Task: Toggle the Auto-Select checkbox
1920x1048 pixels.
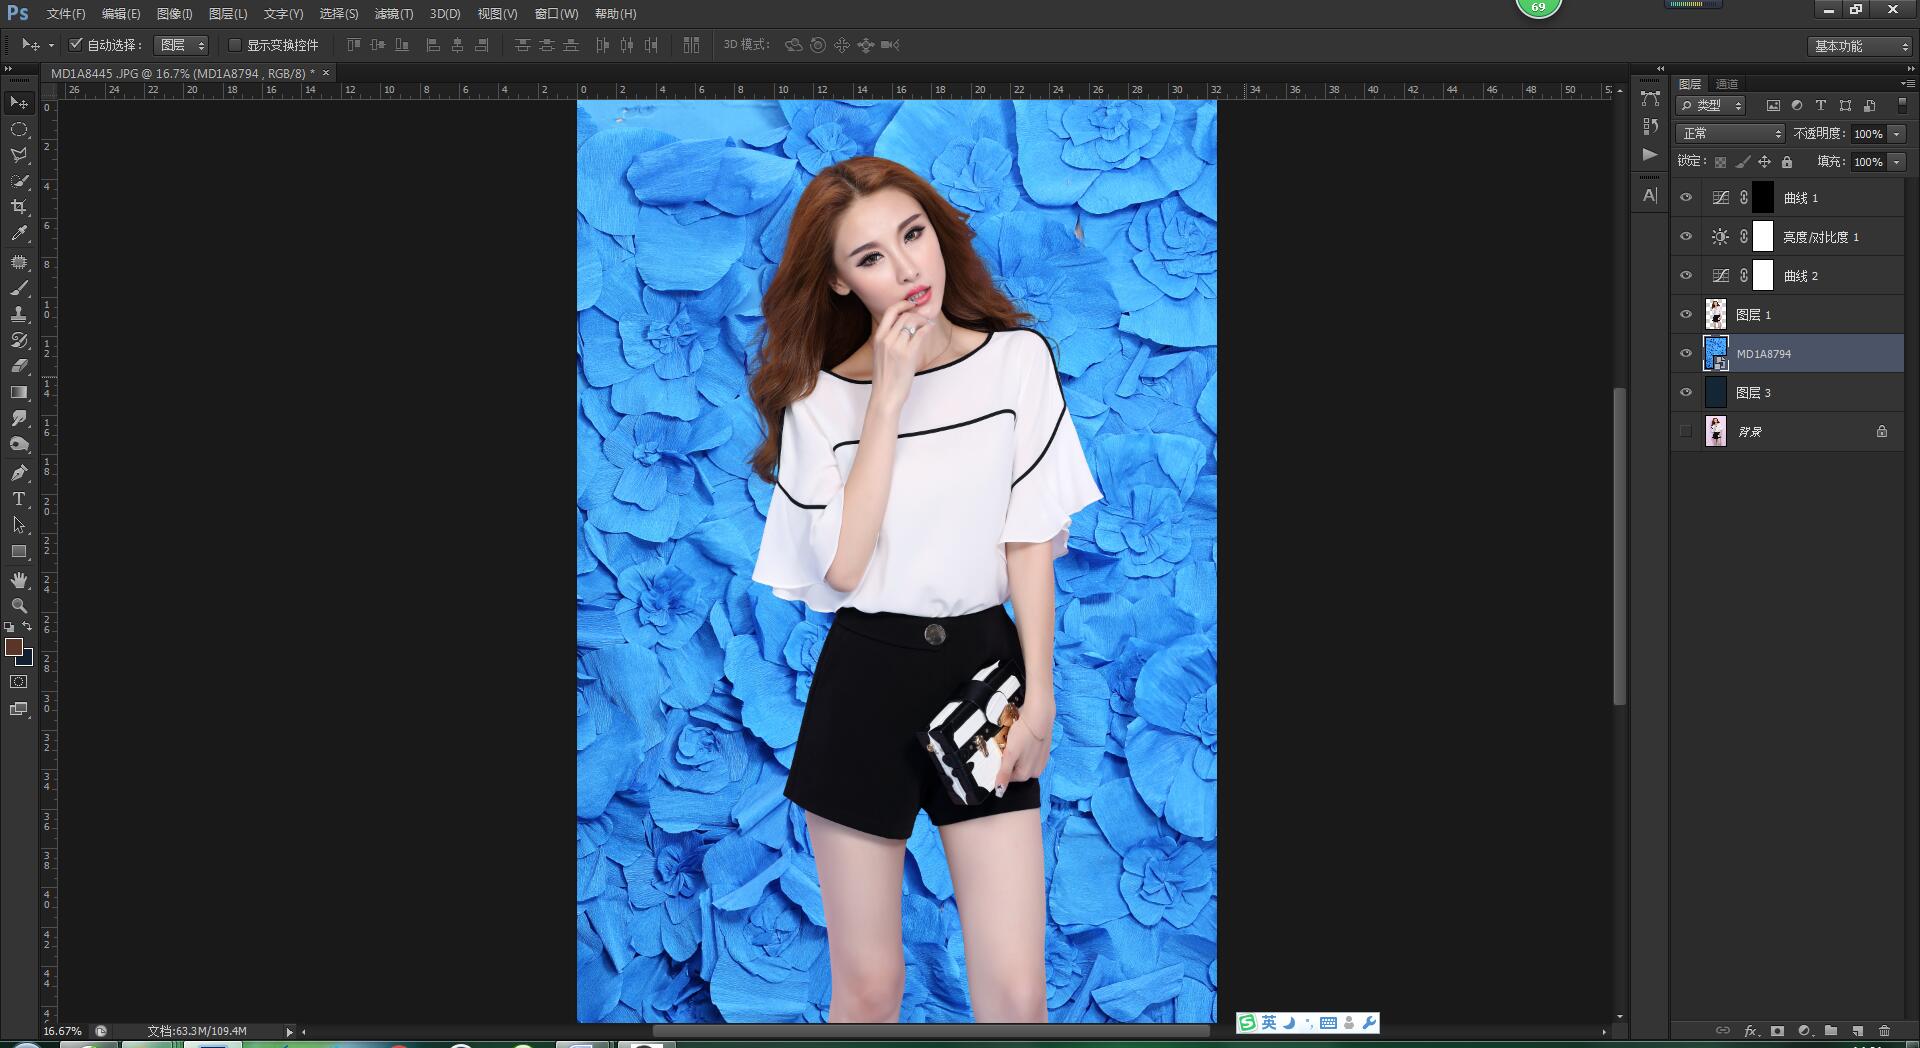Action: [75, 45]
